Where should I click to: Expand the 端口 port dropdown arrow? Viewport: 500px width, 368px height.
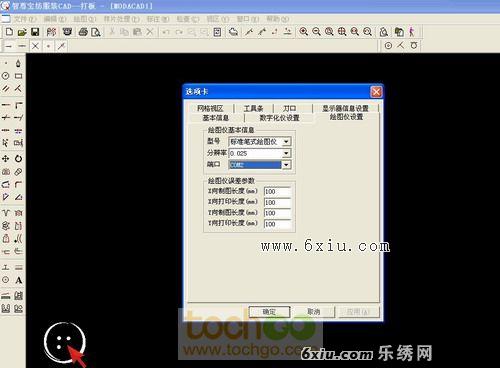[286, 165]
